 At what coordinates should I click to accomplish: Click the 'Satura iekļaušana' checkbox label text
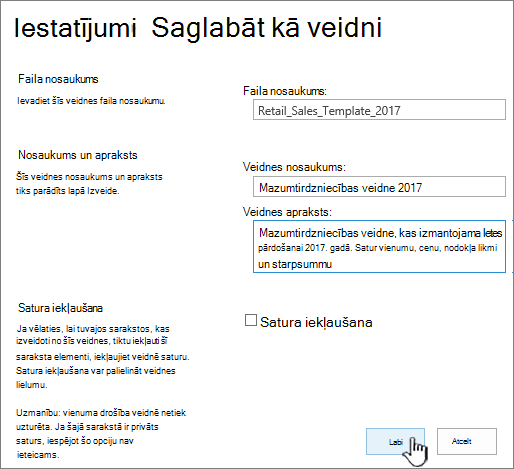point(316,322)
